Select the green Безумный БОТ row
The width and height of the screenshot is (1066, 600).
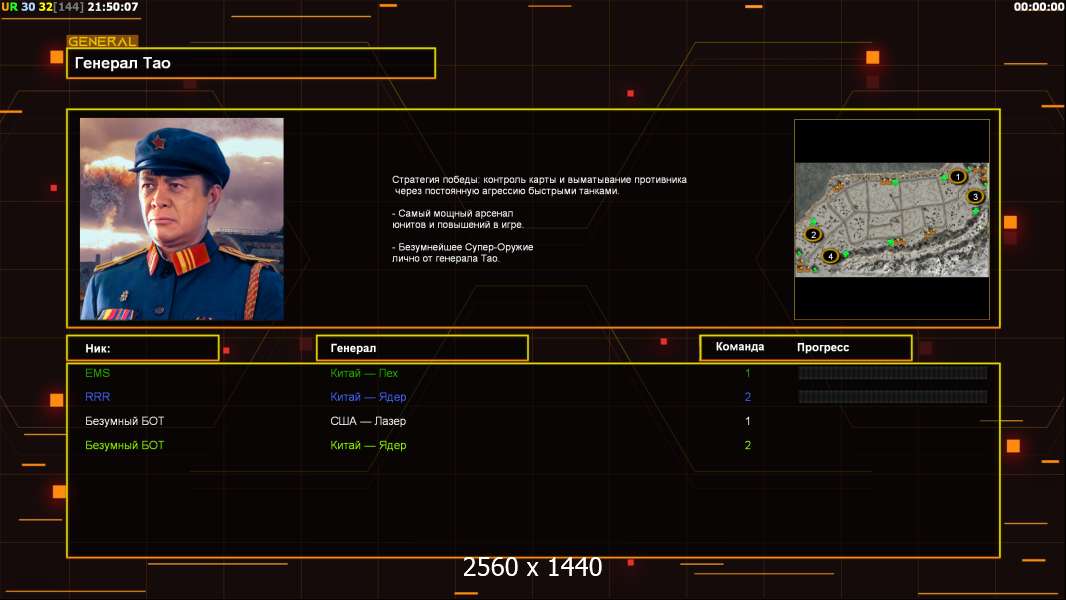pos(124,446)
